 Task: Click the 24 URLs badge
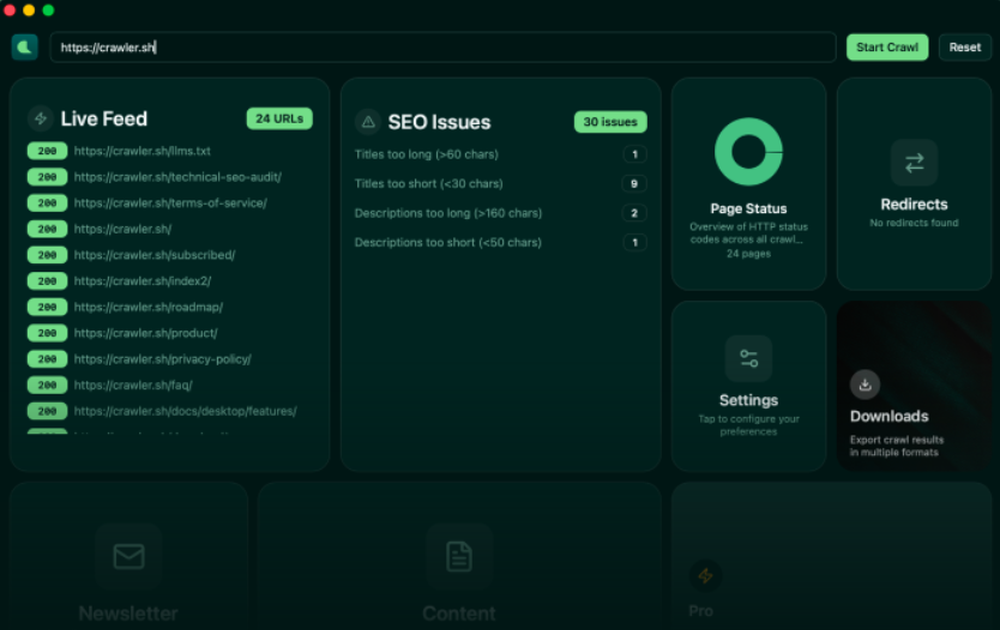(x=279, y=118)
